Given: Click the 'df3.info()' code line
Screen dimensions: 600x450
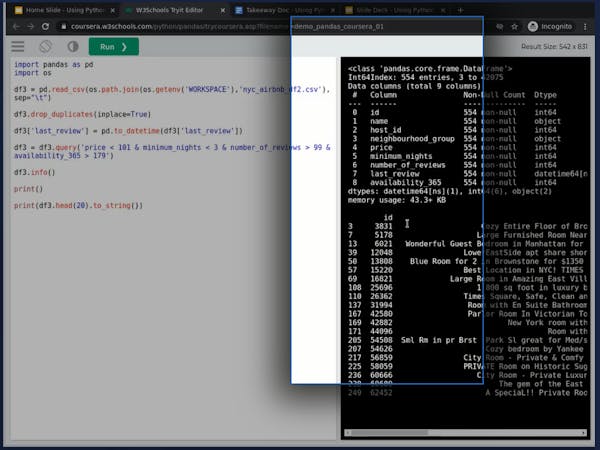Looking at the screenshot, I should [x=34, y=172].
